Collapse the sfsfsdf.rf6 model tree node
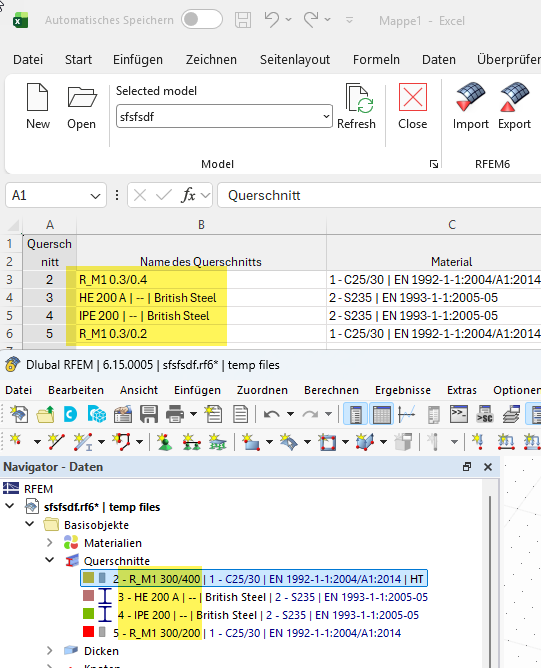This screenshot has width=541, height=668. click(10, 506)
